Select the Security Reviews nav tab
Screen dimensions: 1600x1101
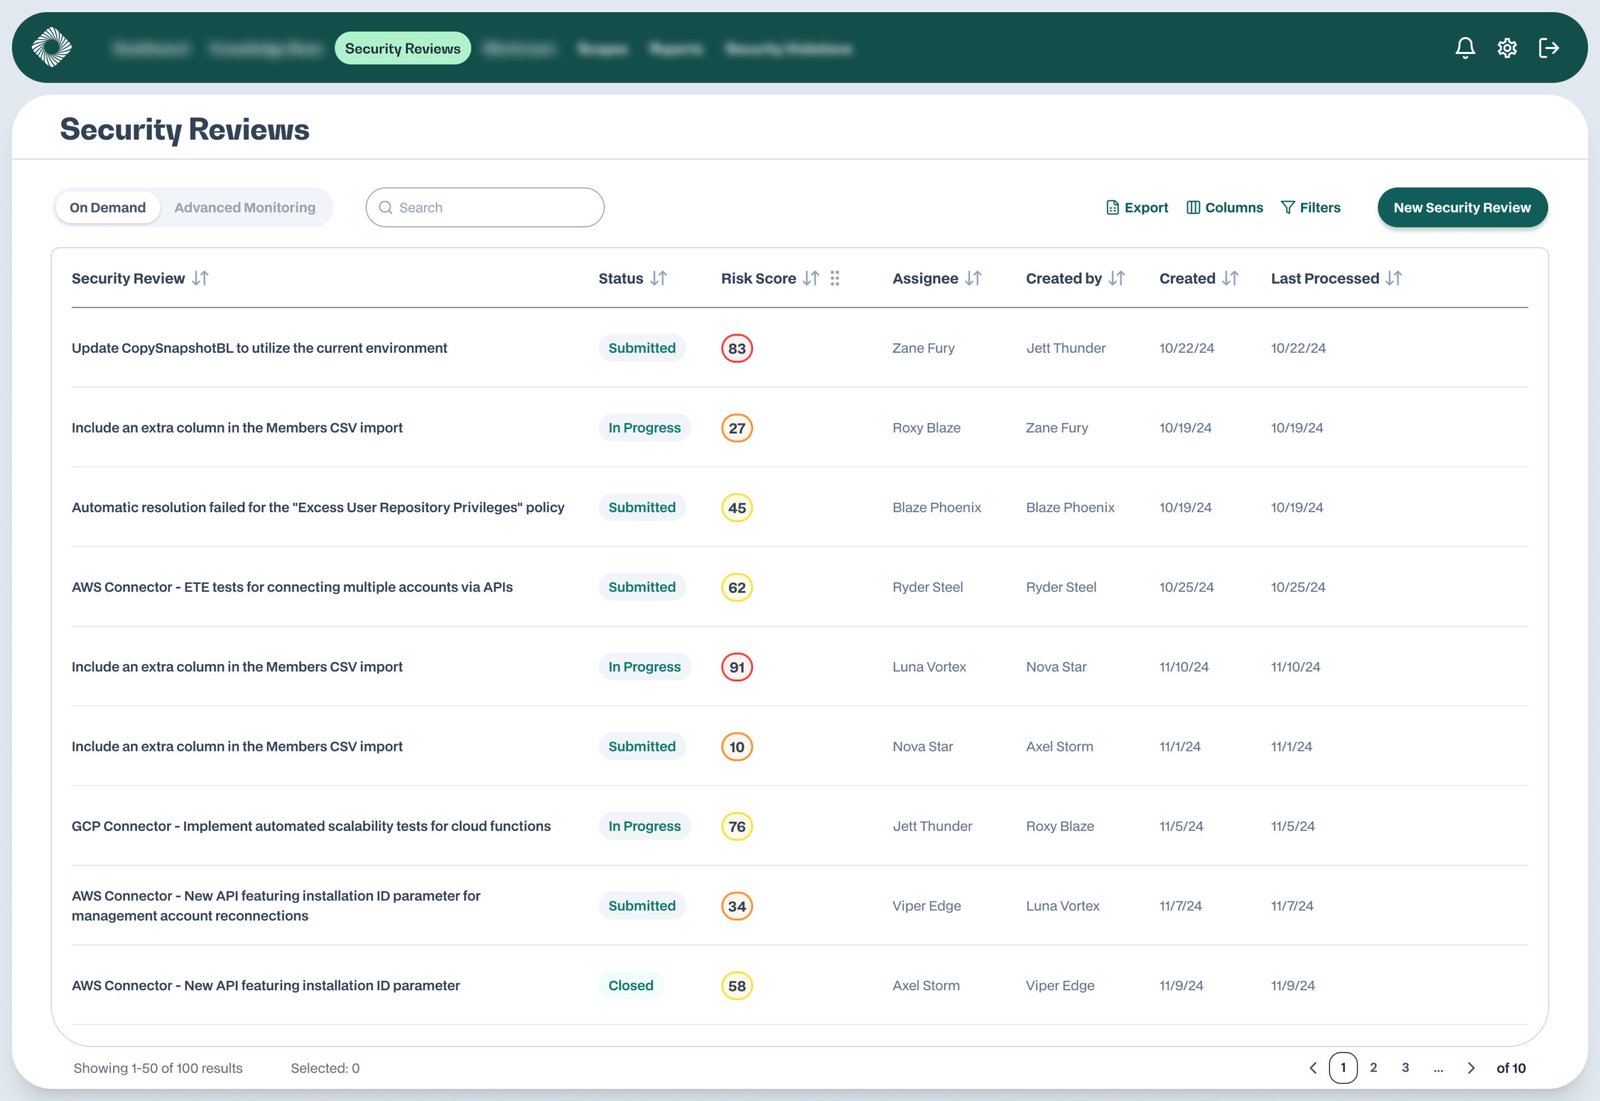click(x=403, y=48)
